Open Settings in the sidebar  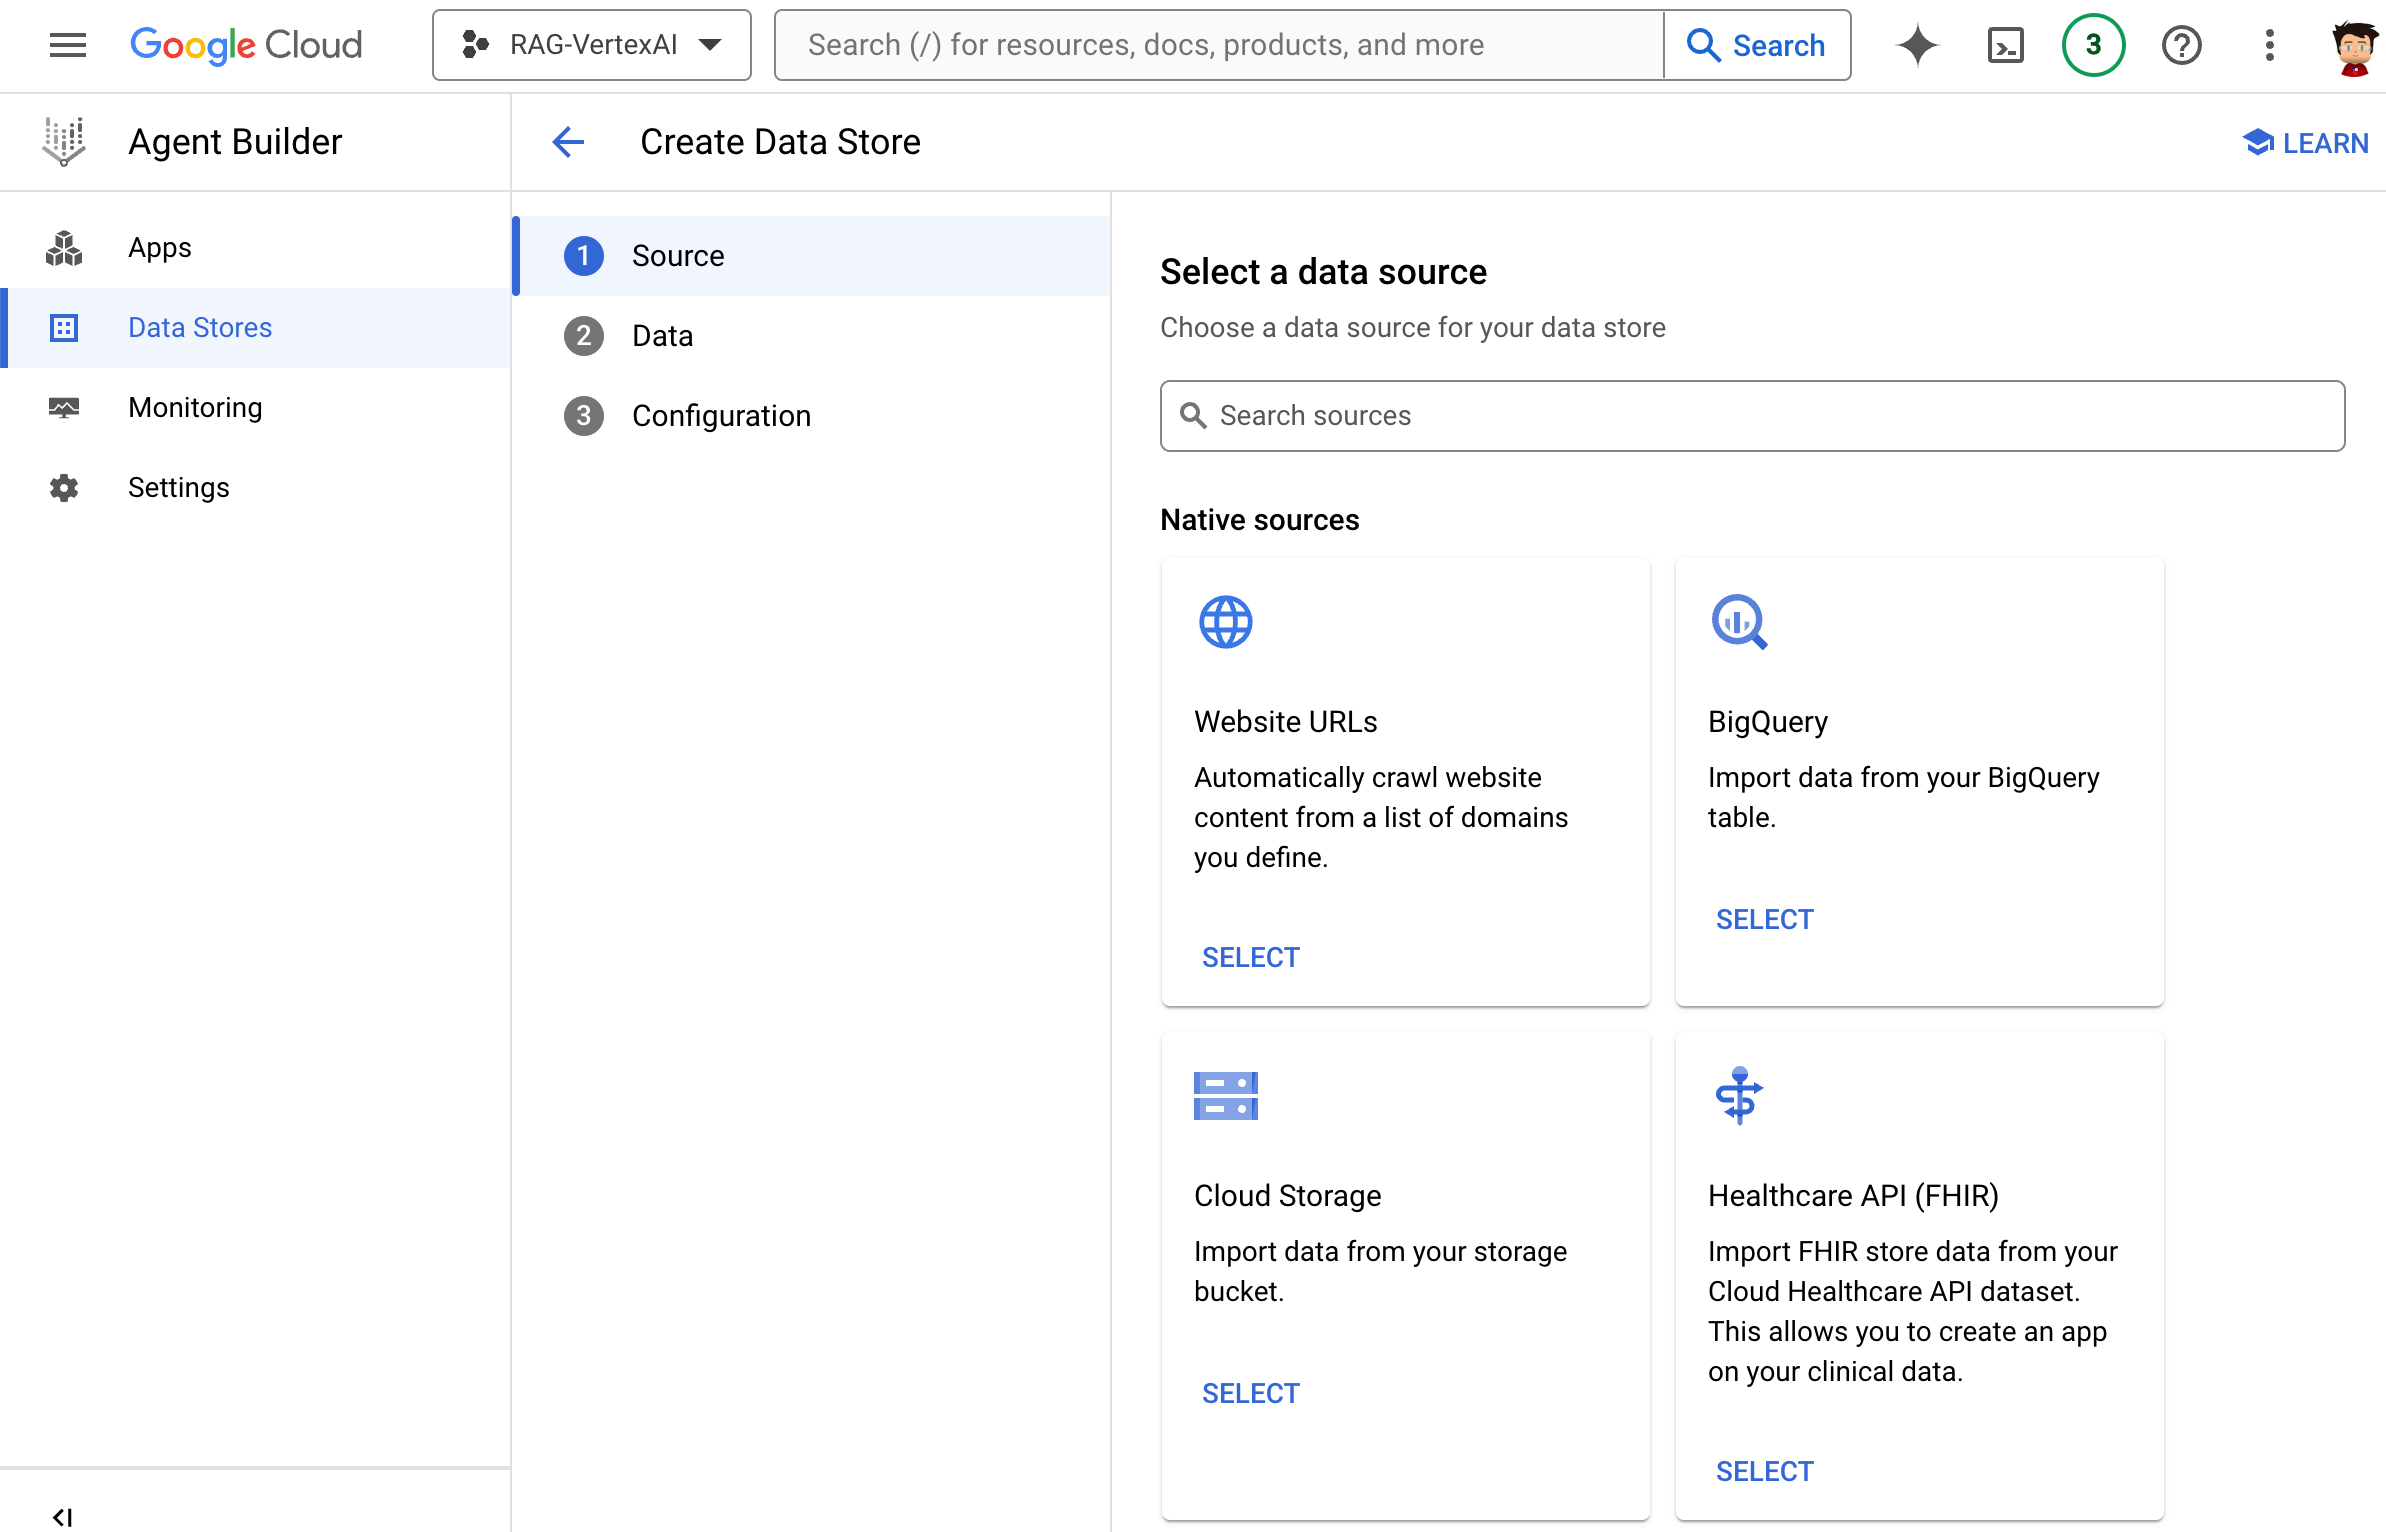pos(179,488)
